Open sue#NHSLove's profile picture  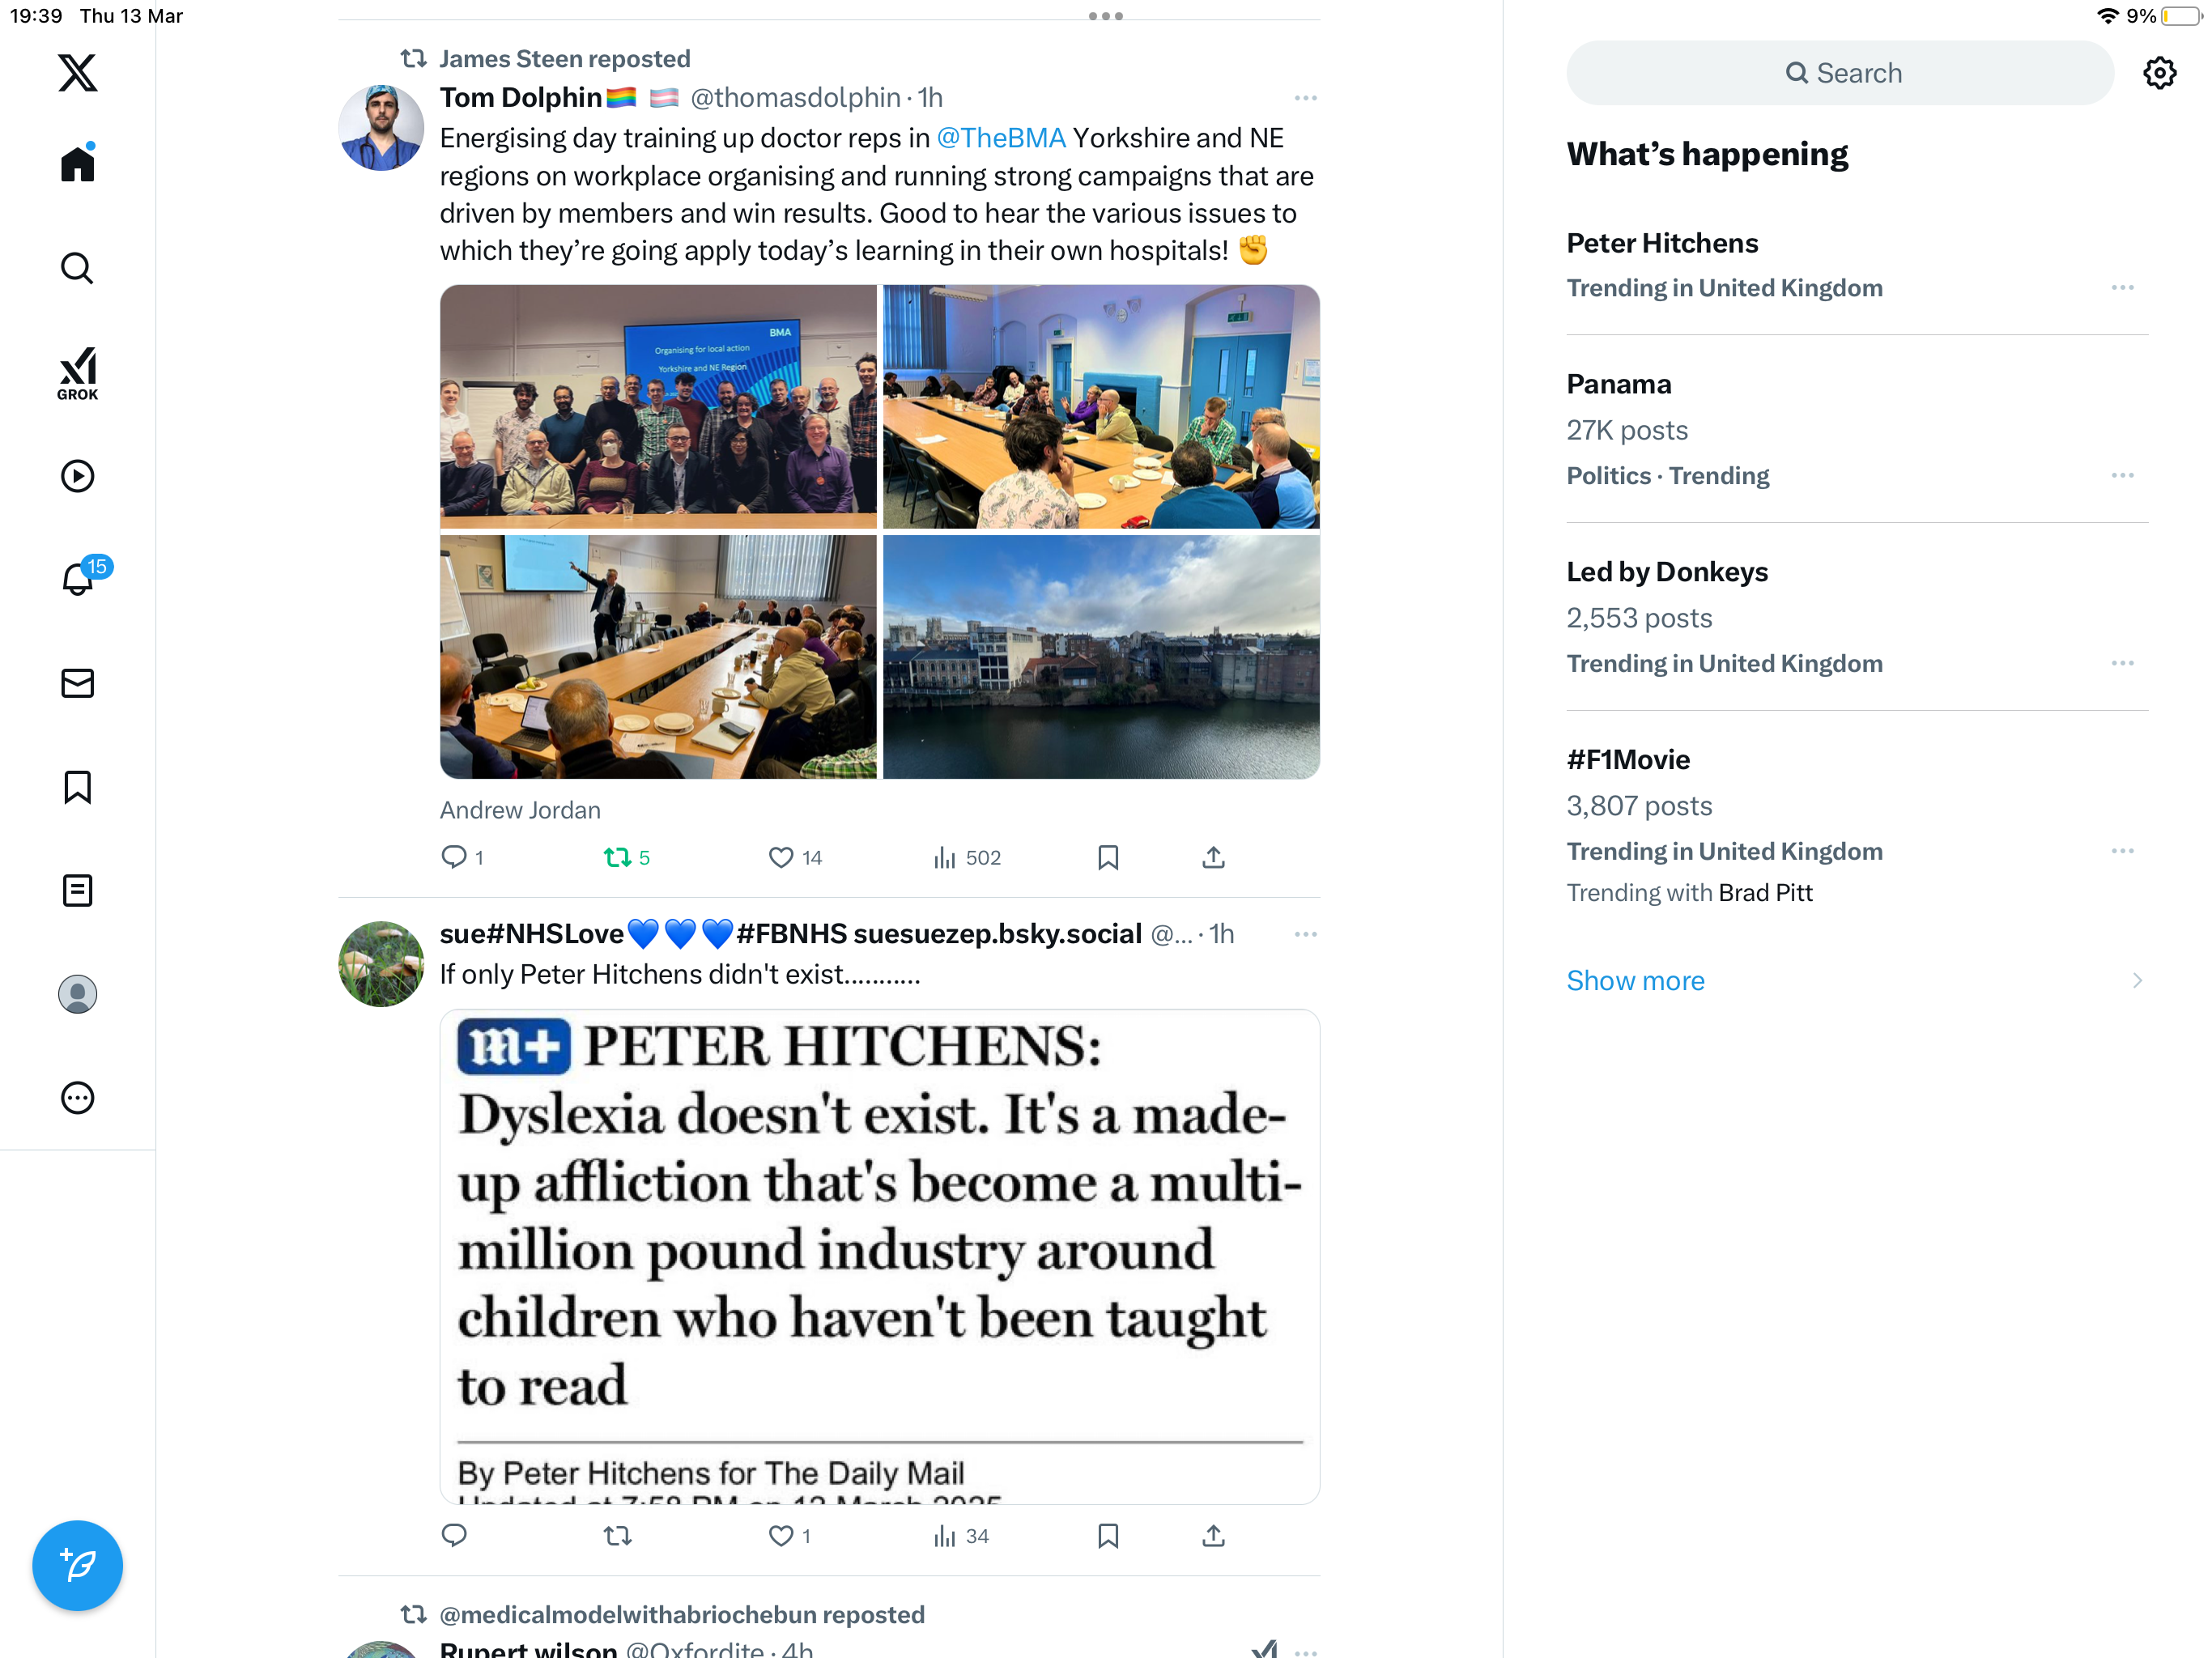pyautogui.click(x=381, y=963)
